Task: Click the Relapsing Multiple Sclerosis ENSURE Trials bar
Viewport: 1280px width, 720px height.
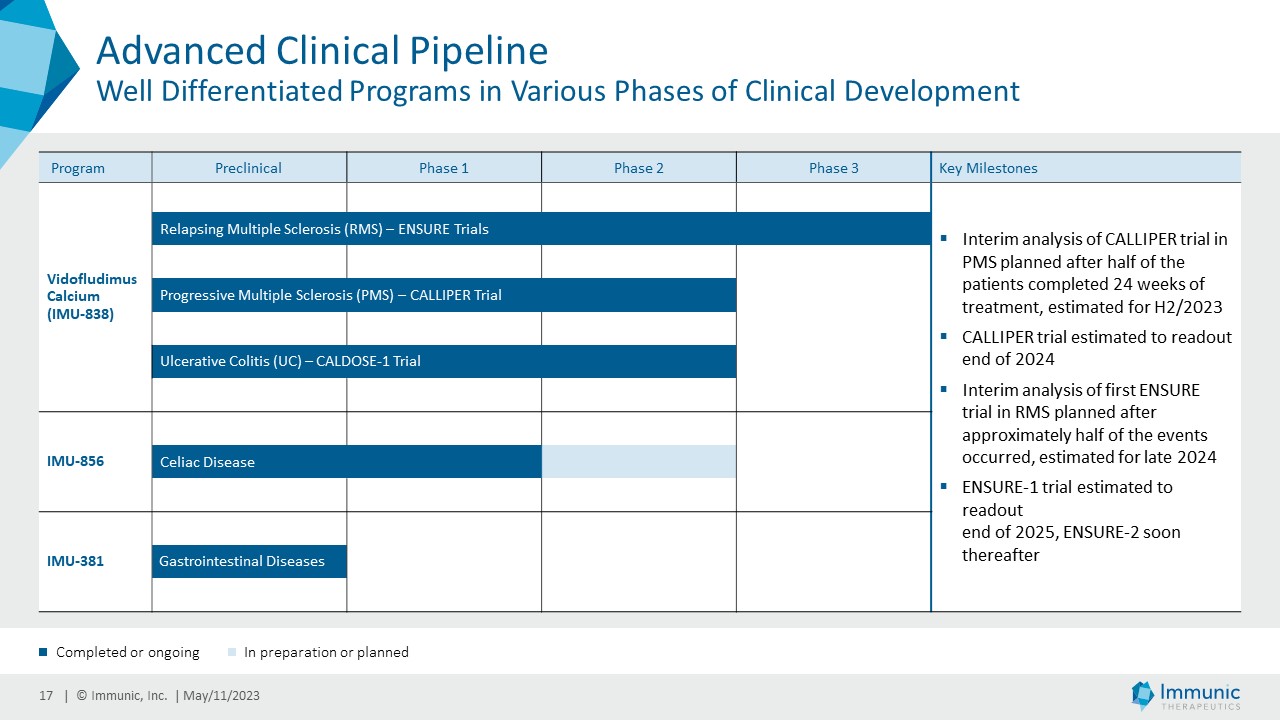Action: pos(540,229)
